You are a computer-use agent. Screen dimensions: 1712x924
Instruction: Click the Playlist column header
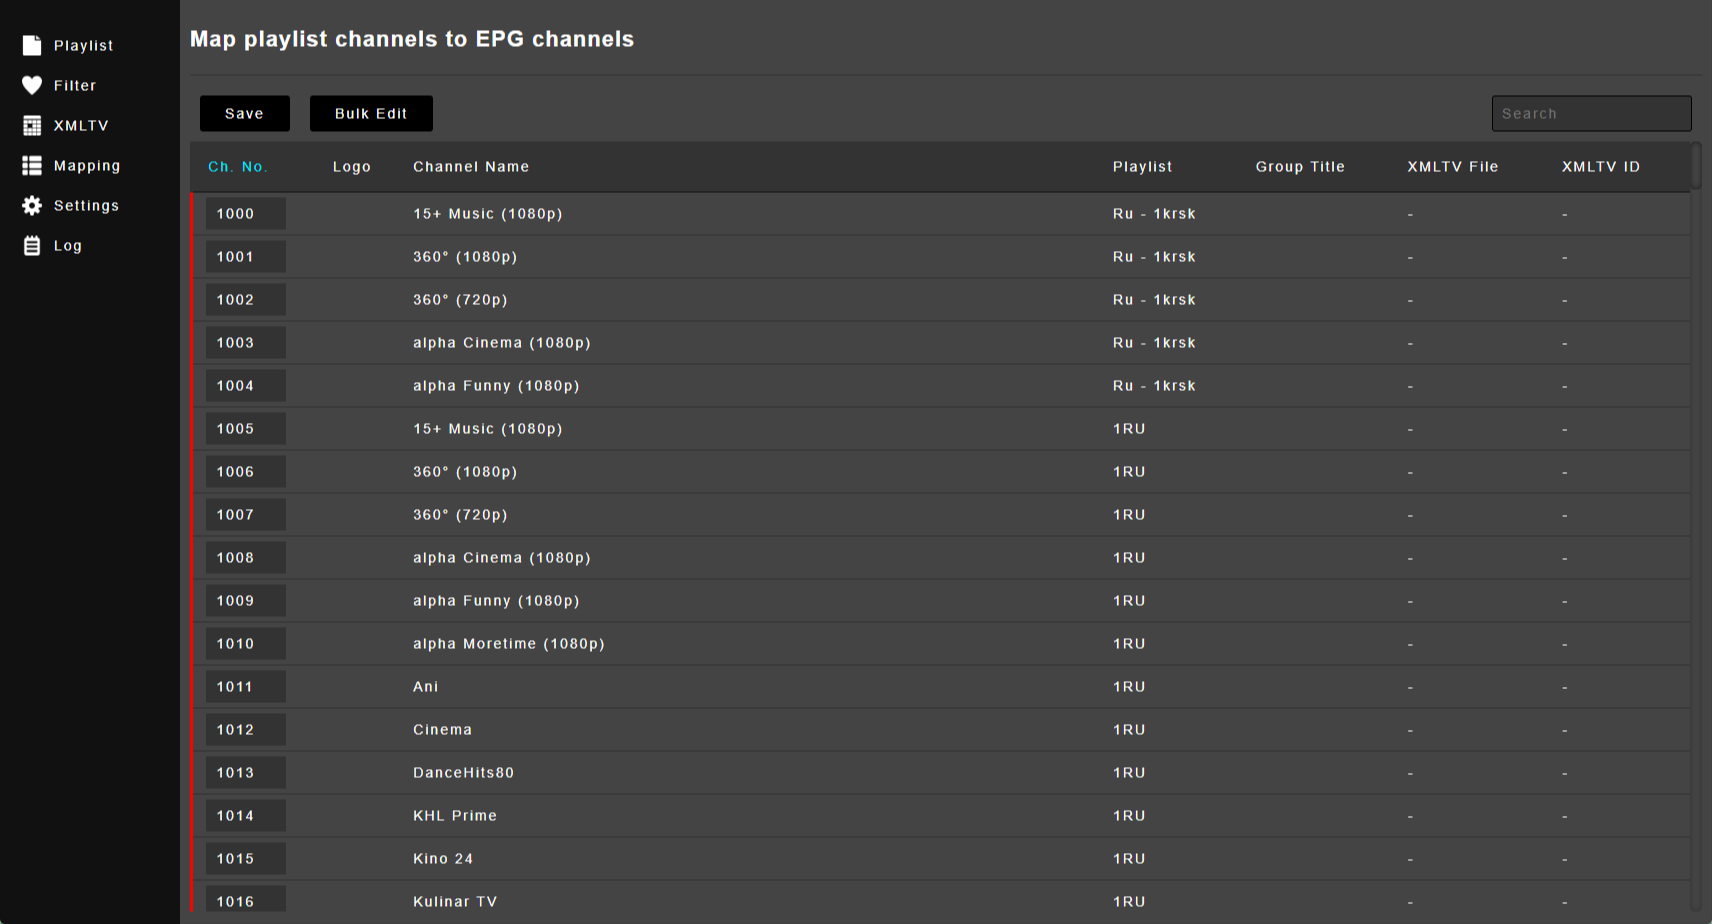click(1142, 167)
